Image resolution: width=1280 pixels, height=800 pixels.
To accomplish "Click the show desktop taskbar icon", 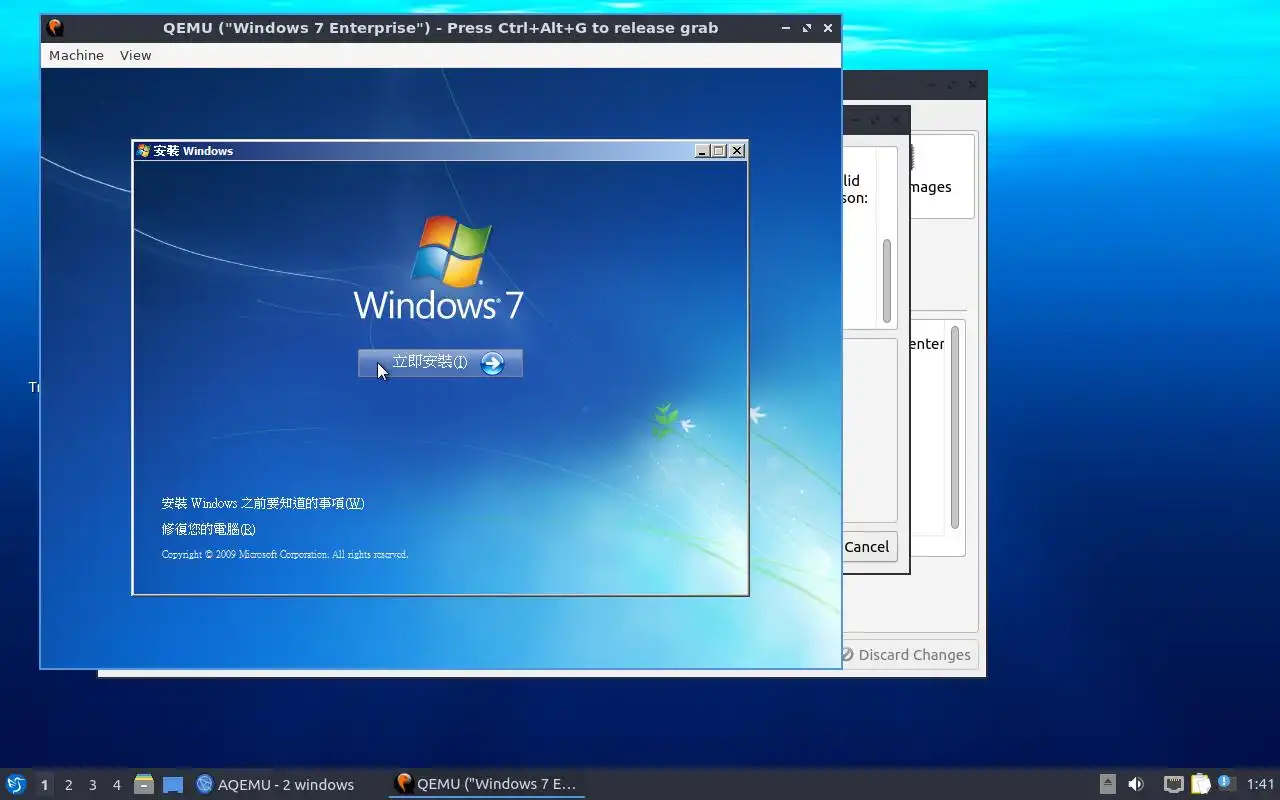I will tap(173, 784).
